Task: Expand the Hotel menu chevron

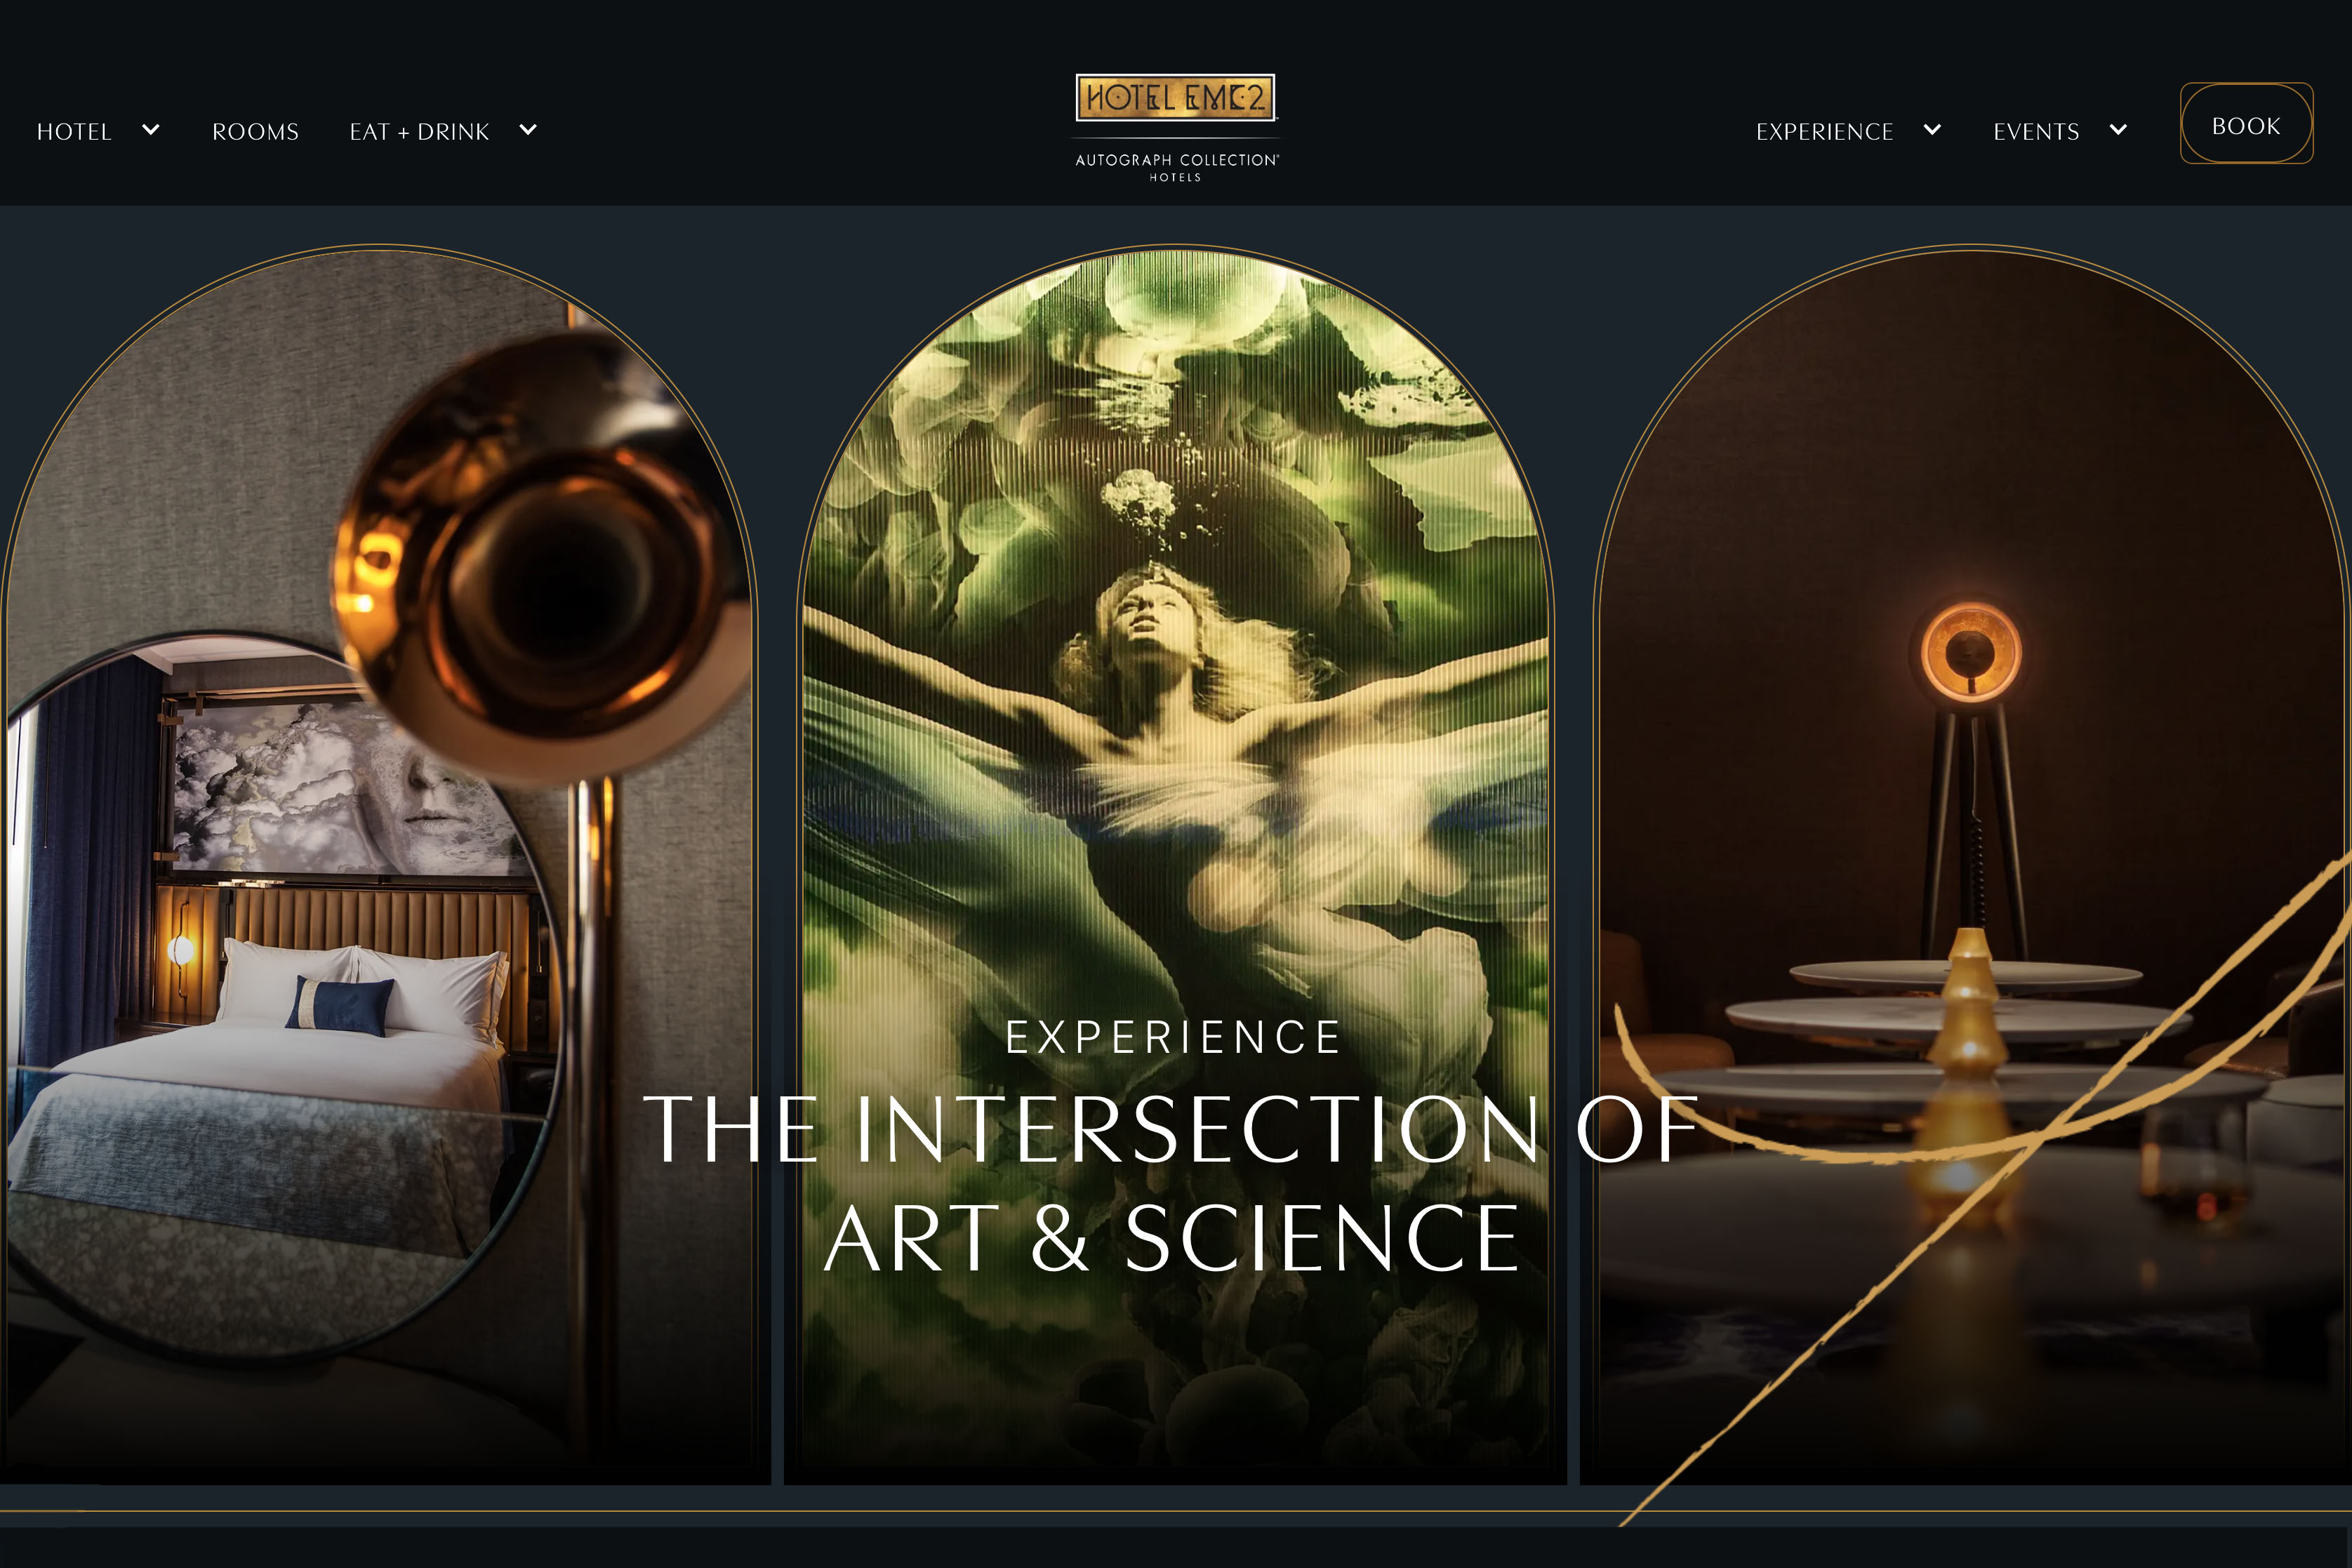Action: (151, 130)
